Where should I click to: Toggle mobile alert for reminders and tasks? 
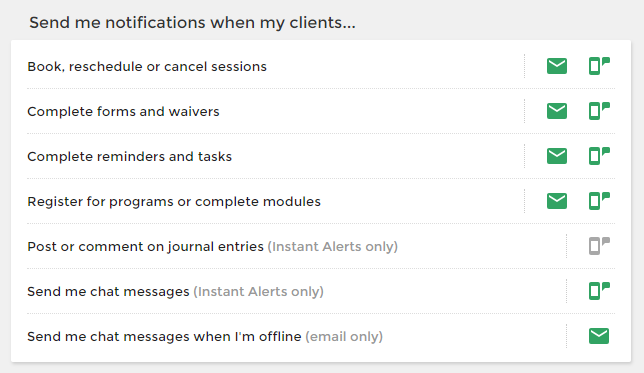(x=599, y=156)
